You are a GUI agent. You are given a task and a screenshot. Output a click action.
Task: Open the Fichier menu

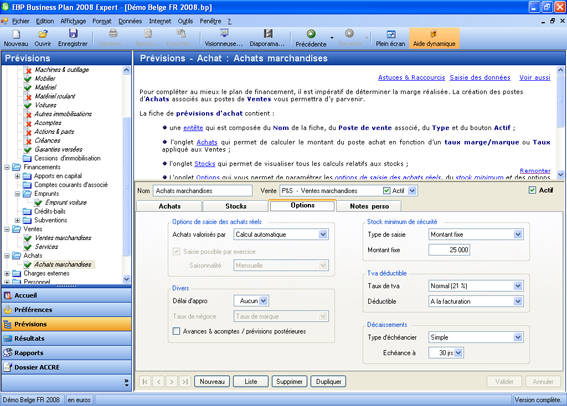20,21
